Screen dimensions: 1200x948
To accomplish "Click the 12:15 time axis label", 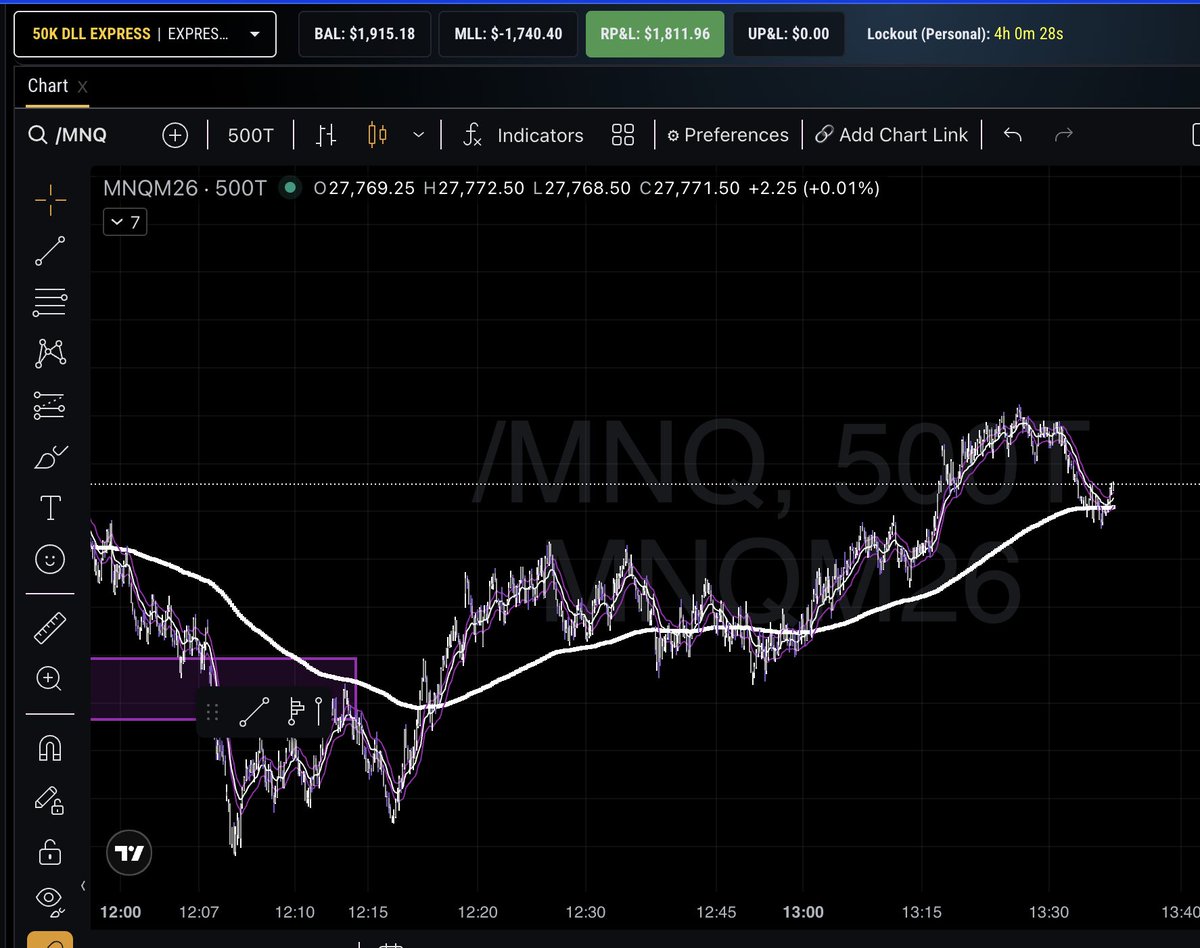I will pos(367,912).
